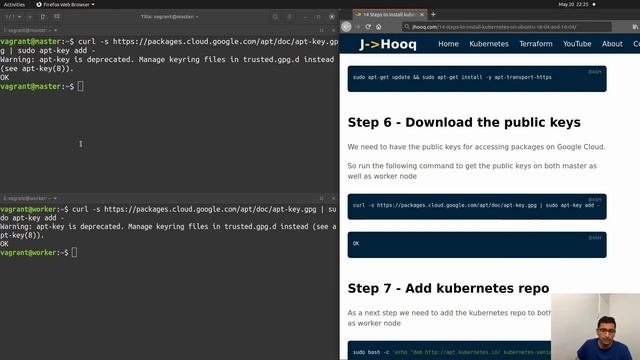
Task: Open the vagrant@master terminal title dropdown
Action: [30, 30]
